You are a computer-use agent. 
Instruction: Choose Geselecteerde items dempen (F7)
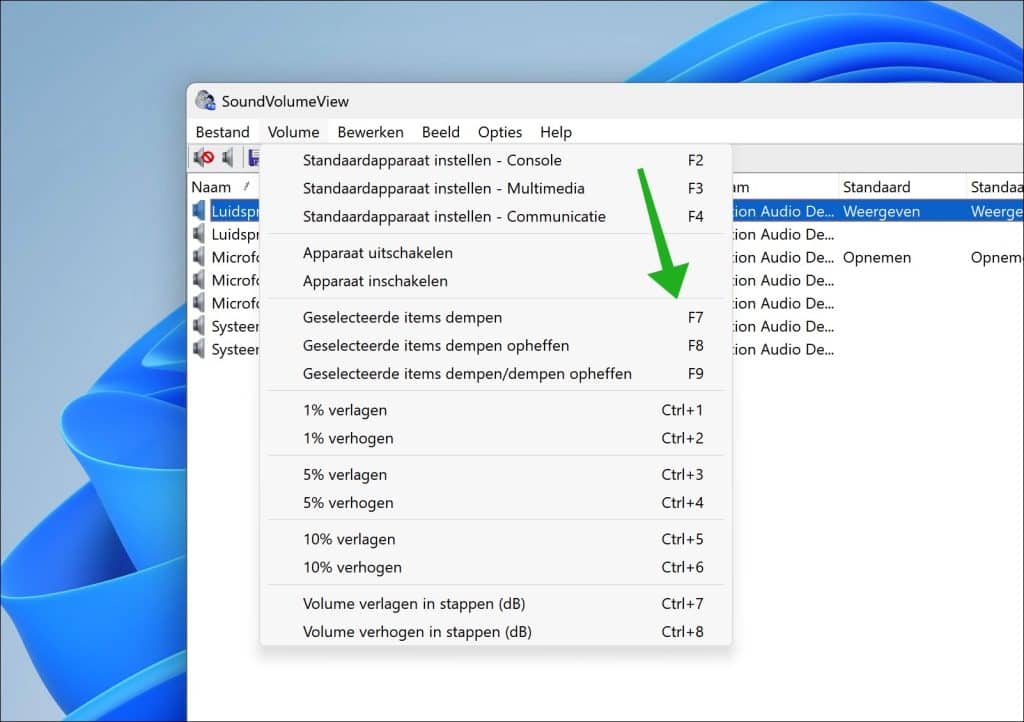496,317
